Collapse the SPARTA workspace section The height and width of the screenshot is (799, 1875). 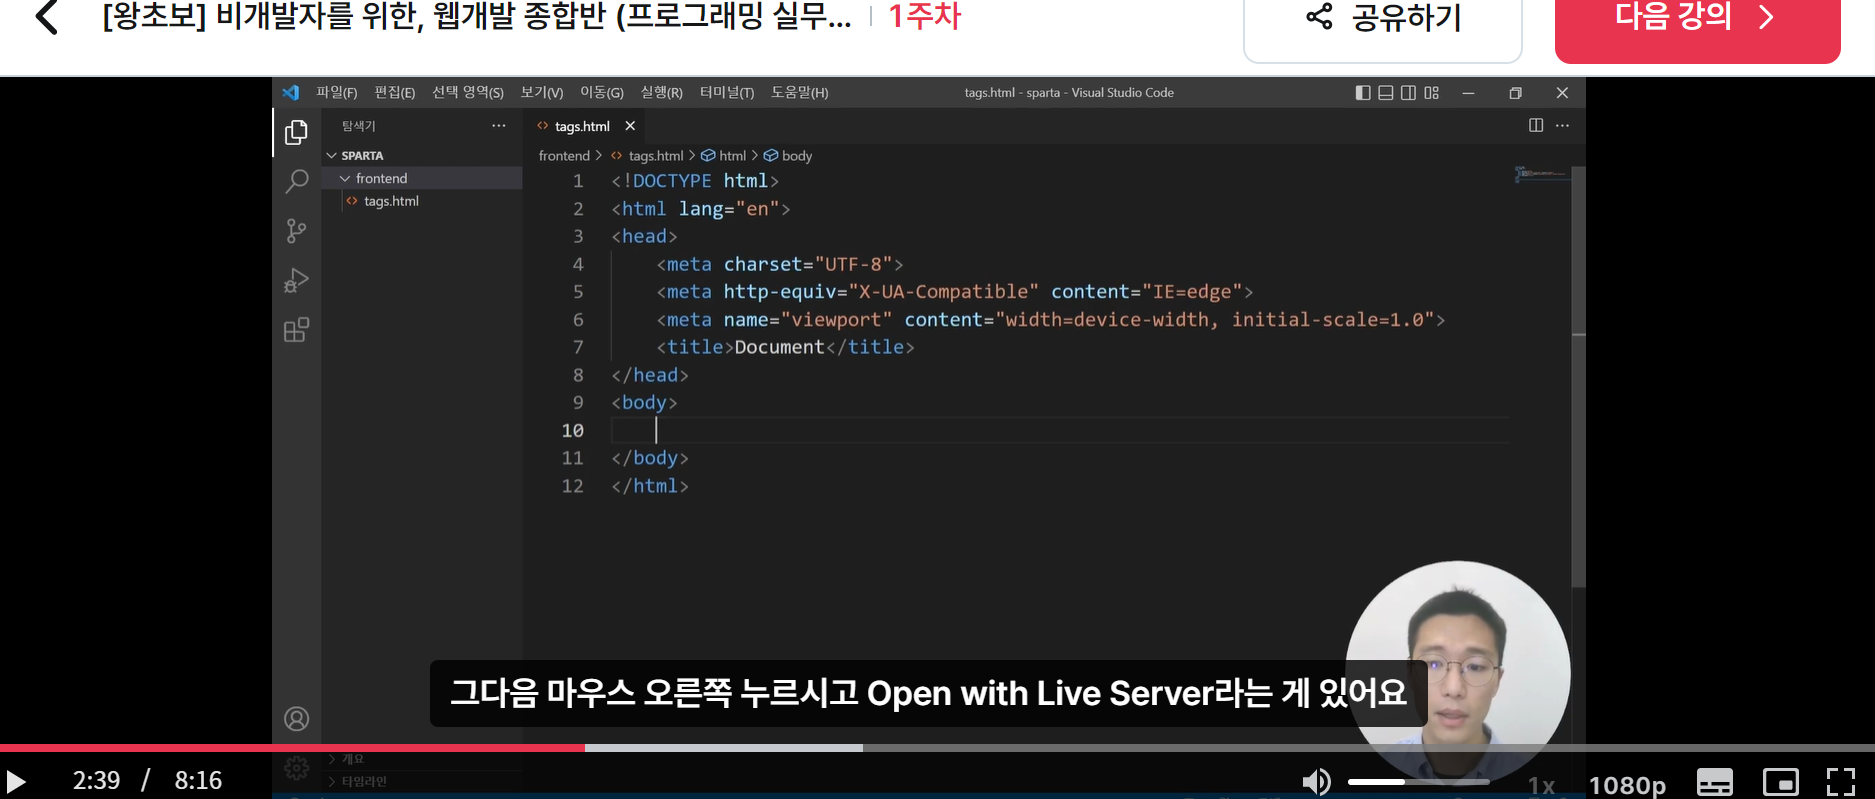point(422,156)
